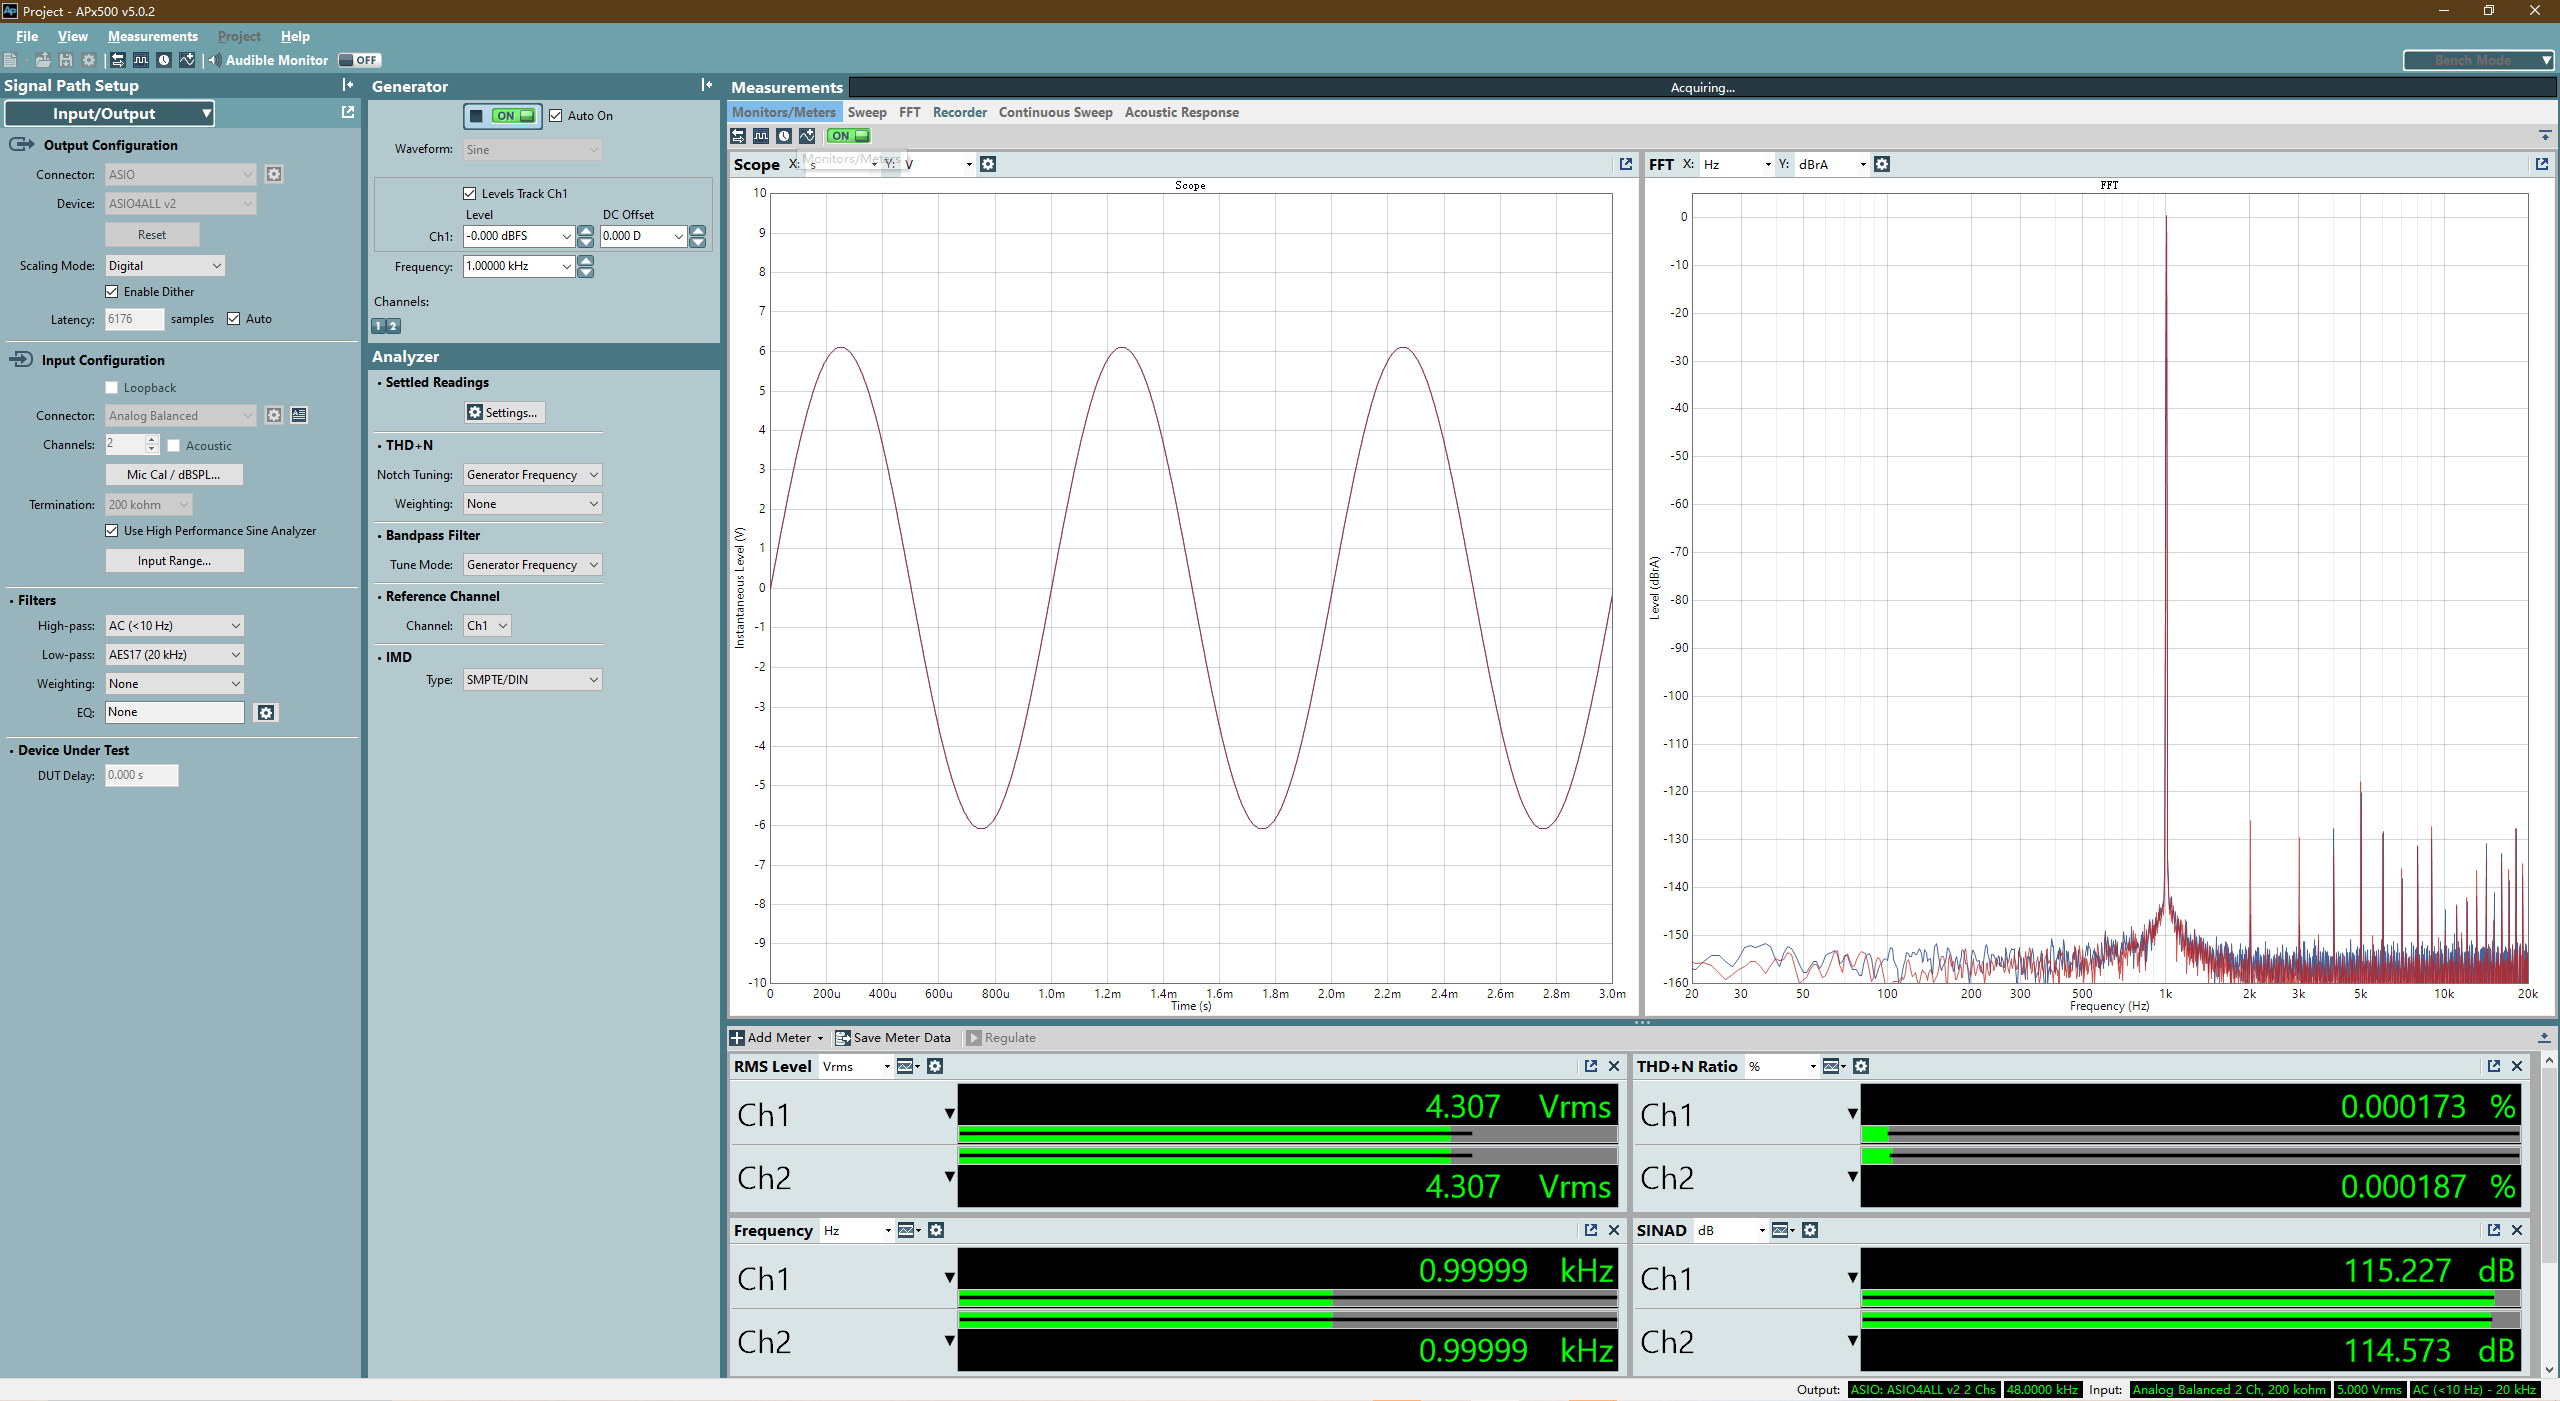Click add measurement graph icon in top toolbar
Viewport: 2560px width, 1401px height.
click(187, 60)
